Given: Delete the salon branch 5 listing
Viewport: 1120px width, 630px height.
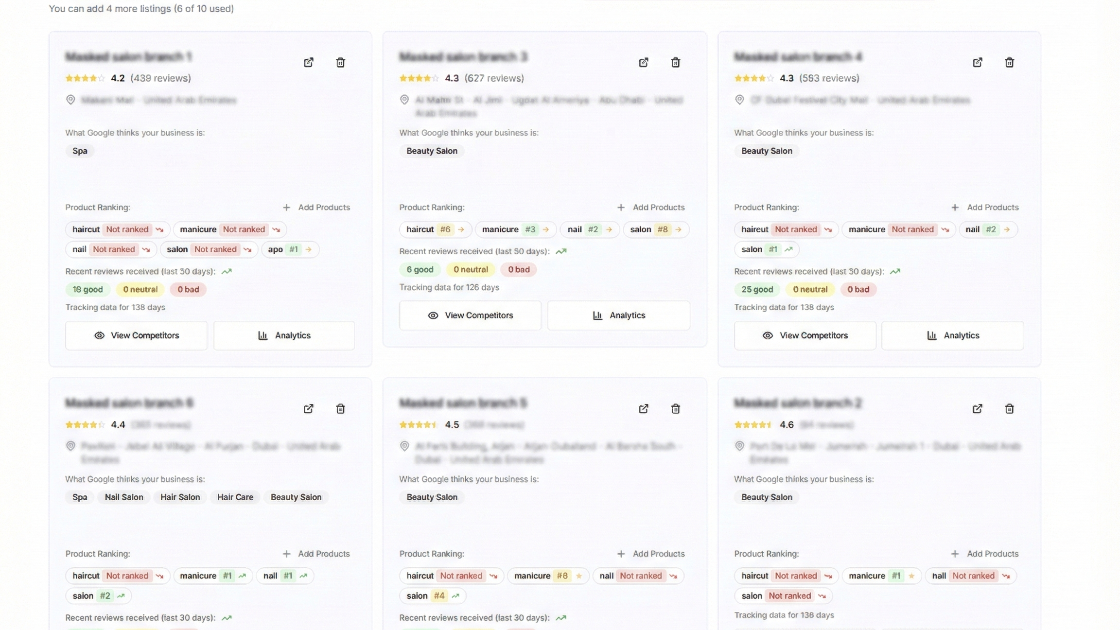Looking at the screenshot, I should (x=675, y=408).
